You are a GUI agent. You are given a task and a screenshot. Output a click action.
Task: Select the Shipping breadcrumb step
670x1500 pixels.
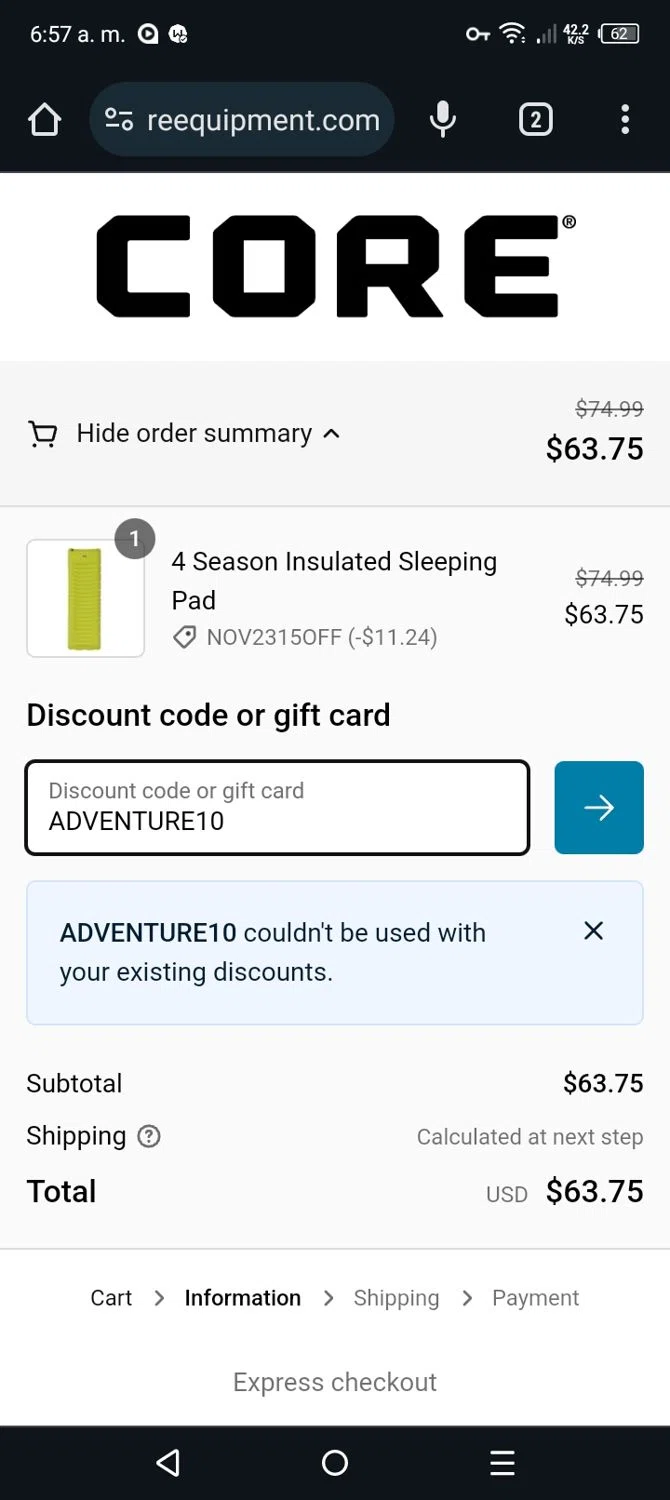(x=396, y=1298)
